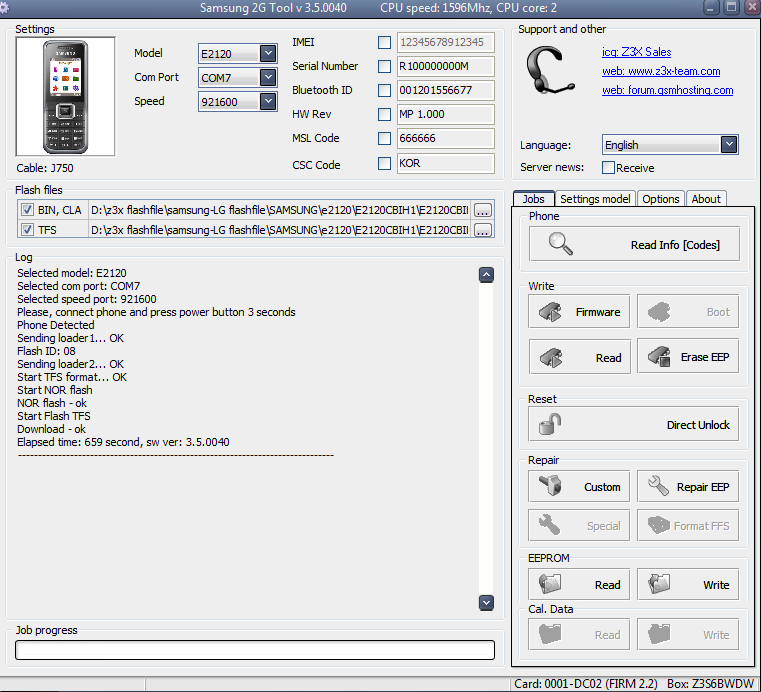Click the gear icon in the title bar
The image size is (761, 692).
pos(4,8)
